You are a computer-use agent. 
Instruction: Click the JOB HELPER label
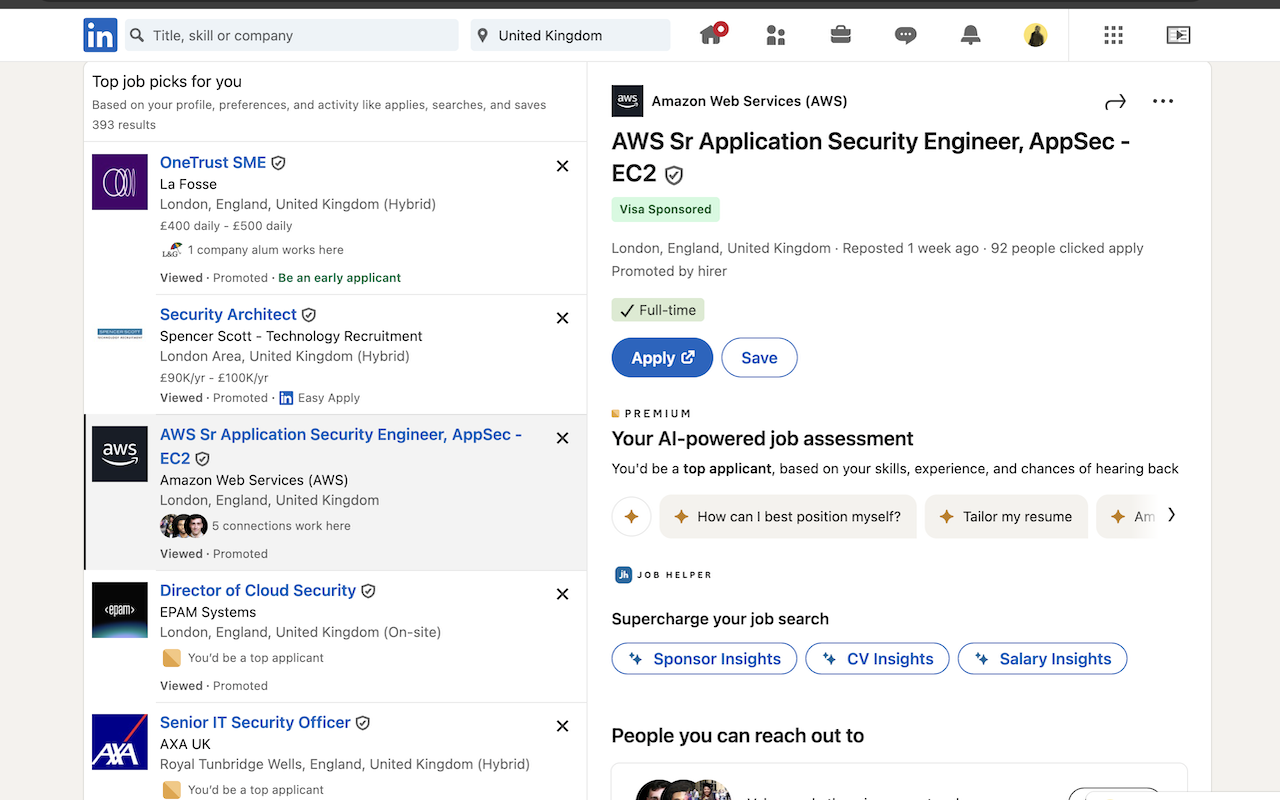pos(674,575)
